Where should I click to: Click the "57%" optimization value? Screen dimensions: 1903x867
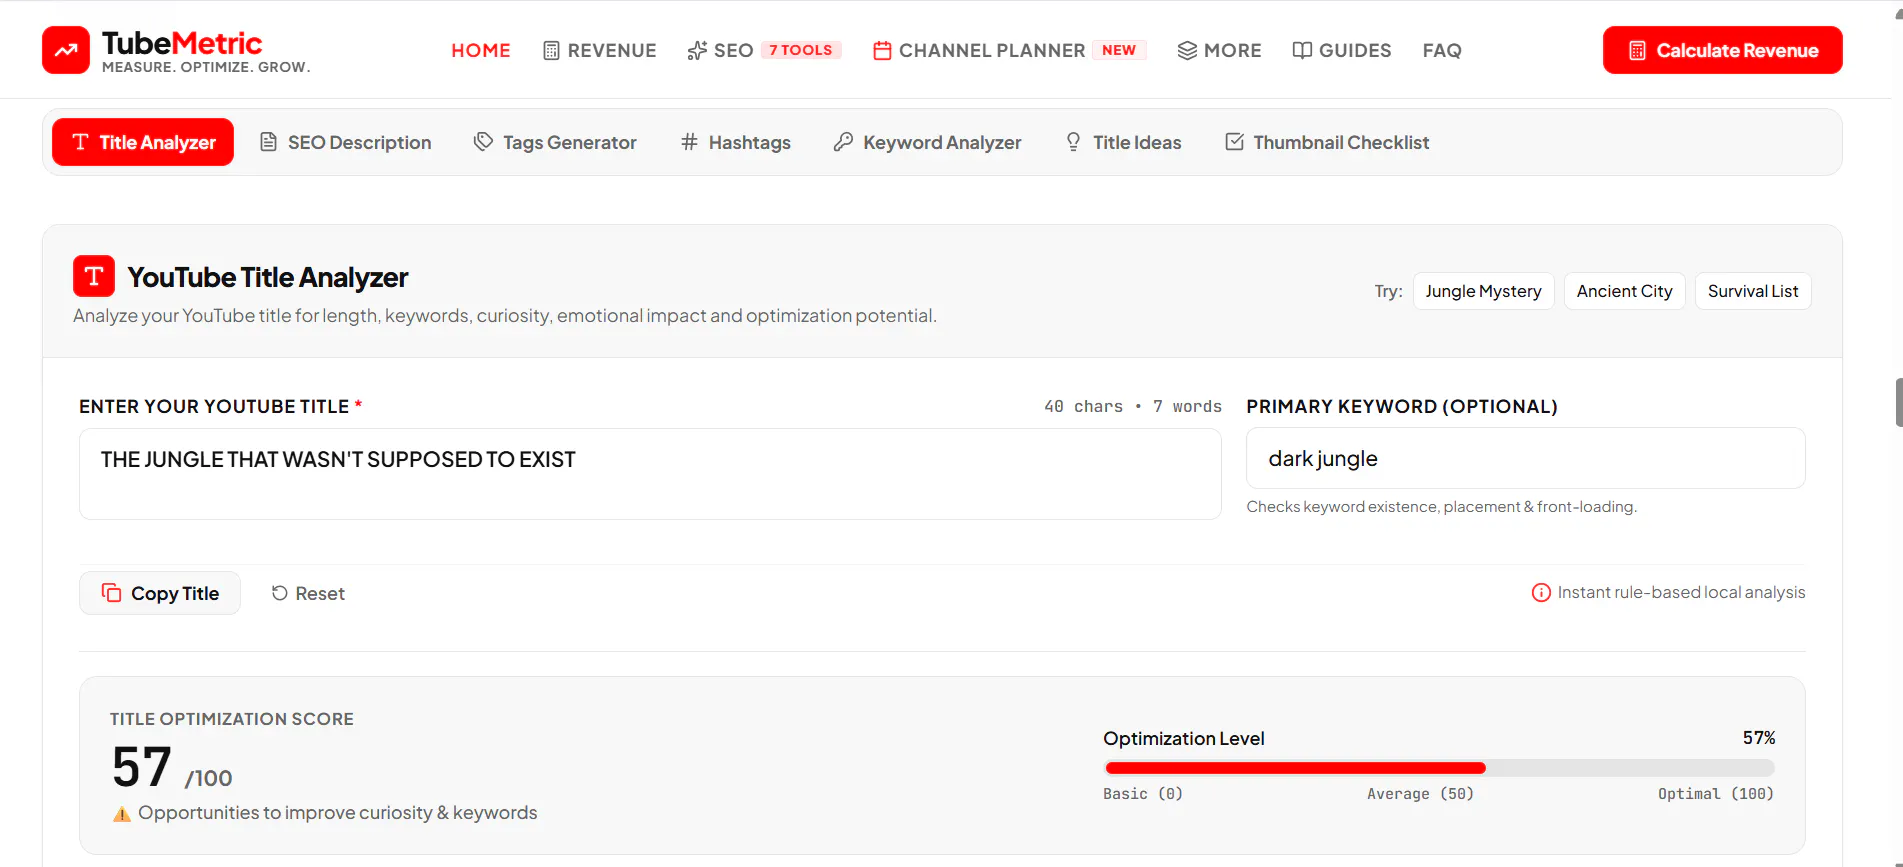pyautogui.click(x=1759, y=738)
